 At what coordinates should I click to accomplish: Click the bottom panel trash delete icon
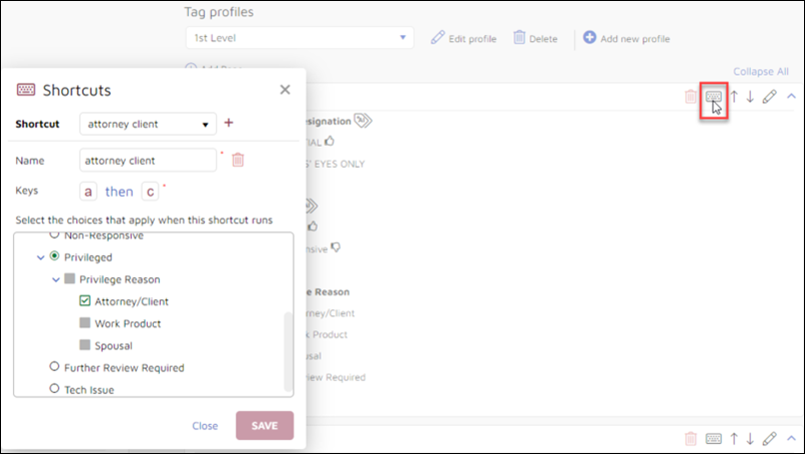pos(691,439)
